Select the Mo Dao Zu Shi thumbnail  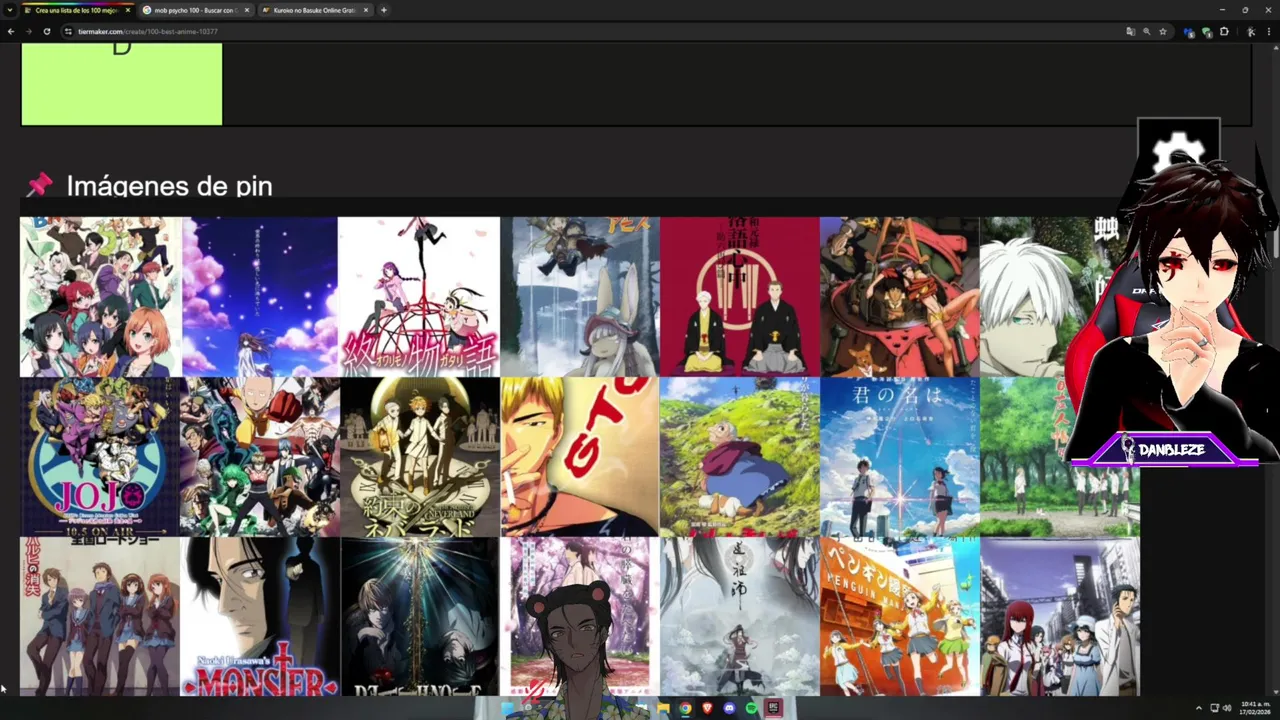[740, 617]
